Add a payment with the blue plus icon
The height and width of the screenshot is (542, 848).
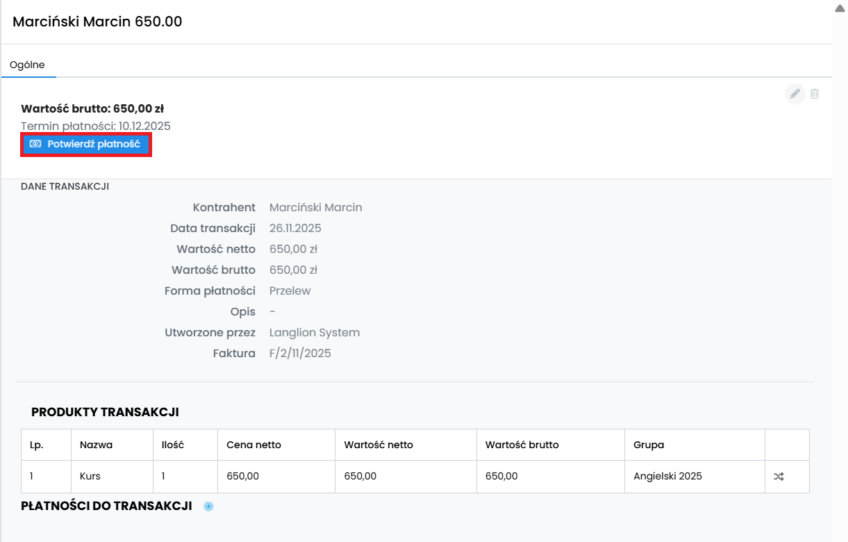209,507
